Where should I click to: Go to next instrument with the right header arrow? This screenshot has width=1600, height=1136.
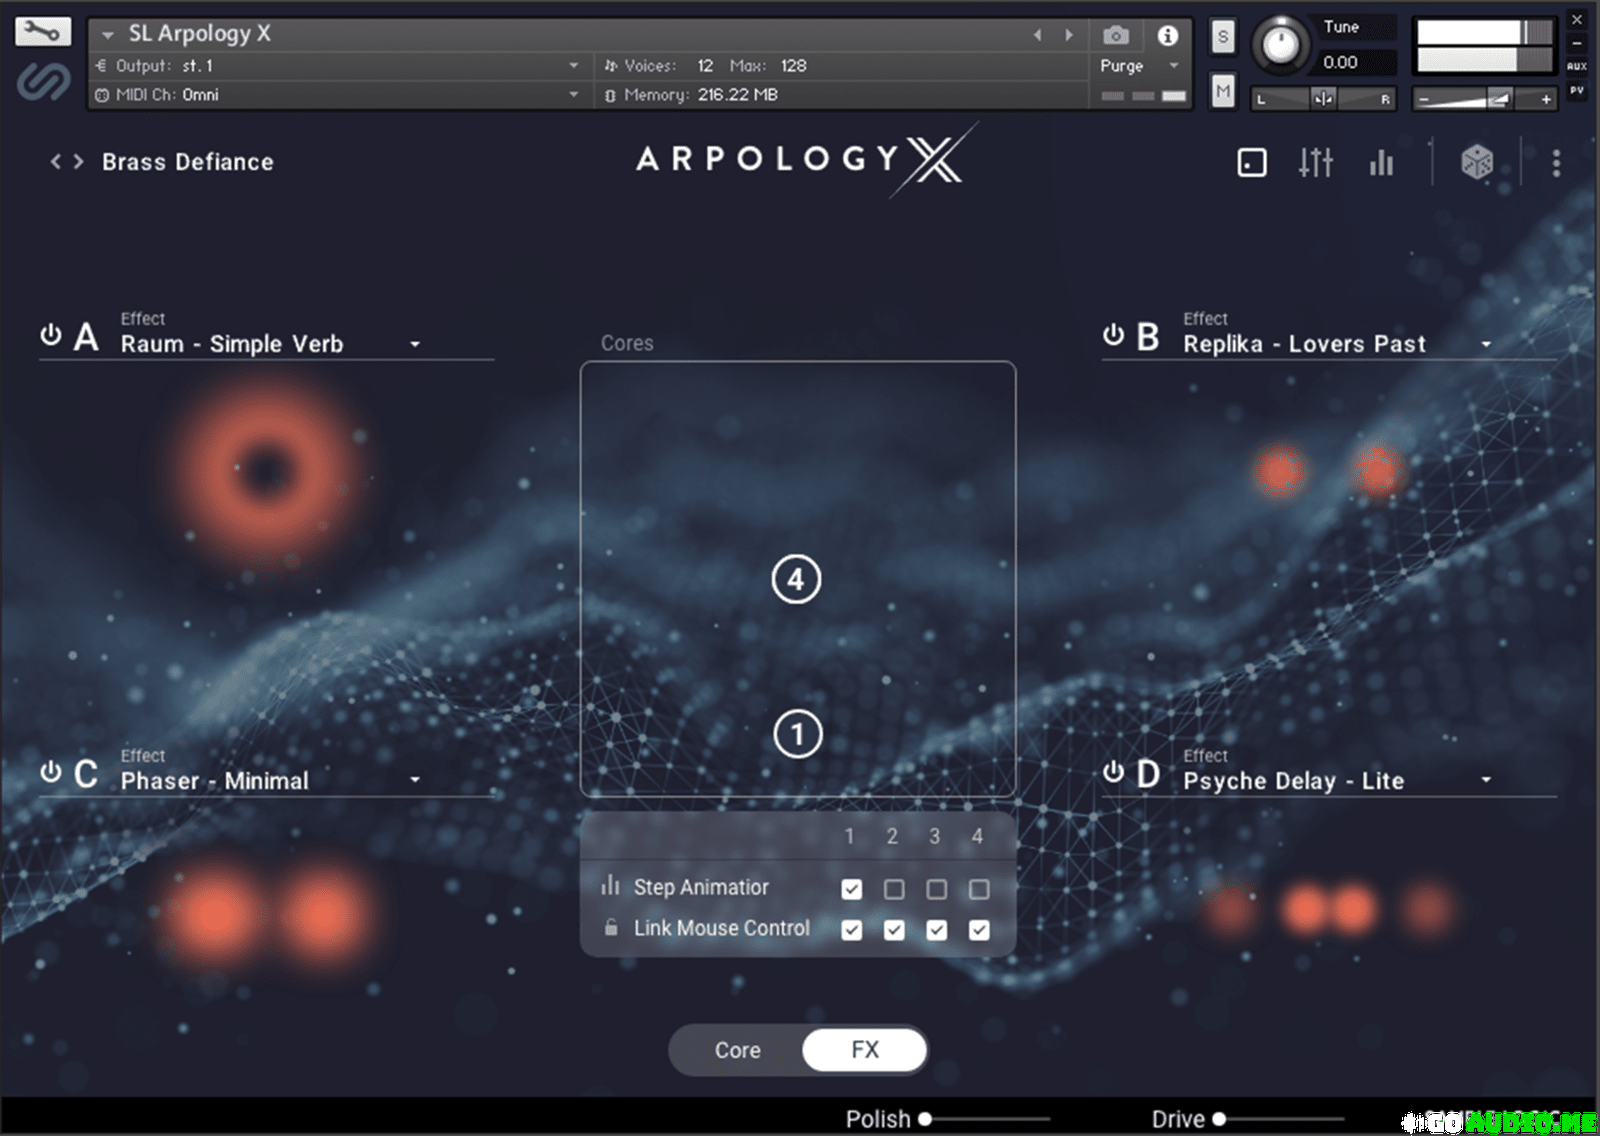pos(1069,35)
